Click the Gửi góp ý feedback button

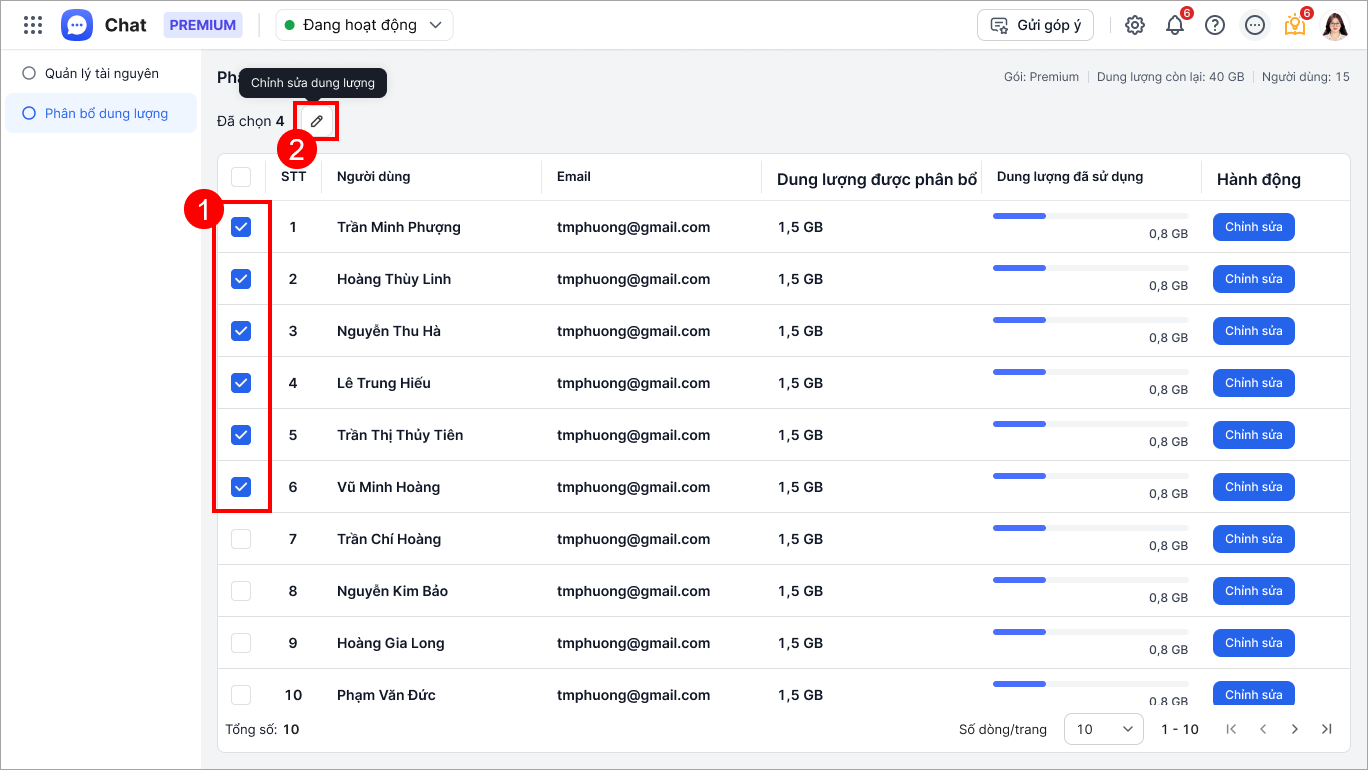coord(1035,25)
